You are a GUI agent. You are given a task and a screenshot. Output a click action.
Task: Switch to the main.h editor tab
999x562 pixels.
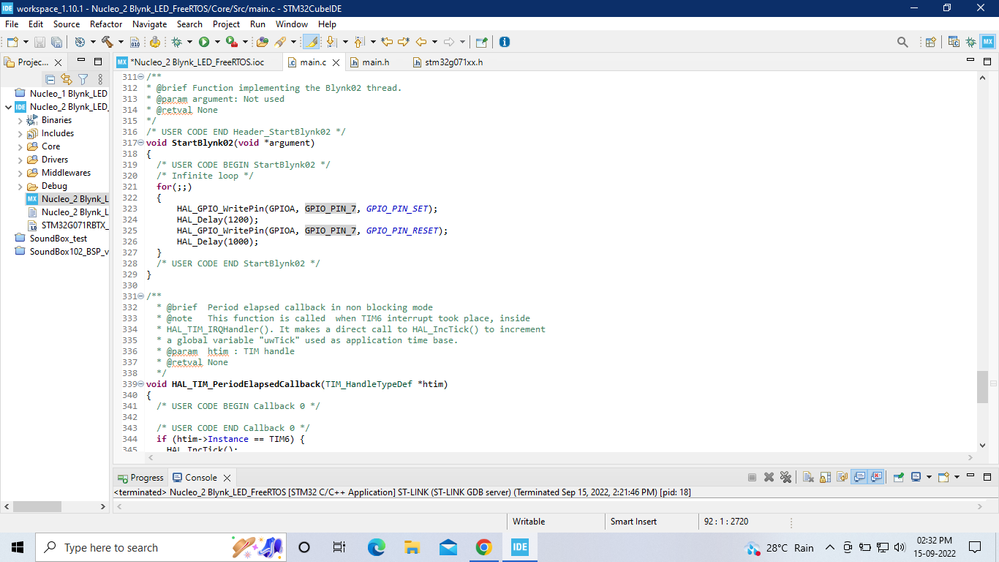click(x=375, y=62)
